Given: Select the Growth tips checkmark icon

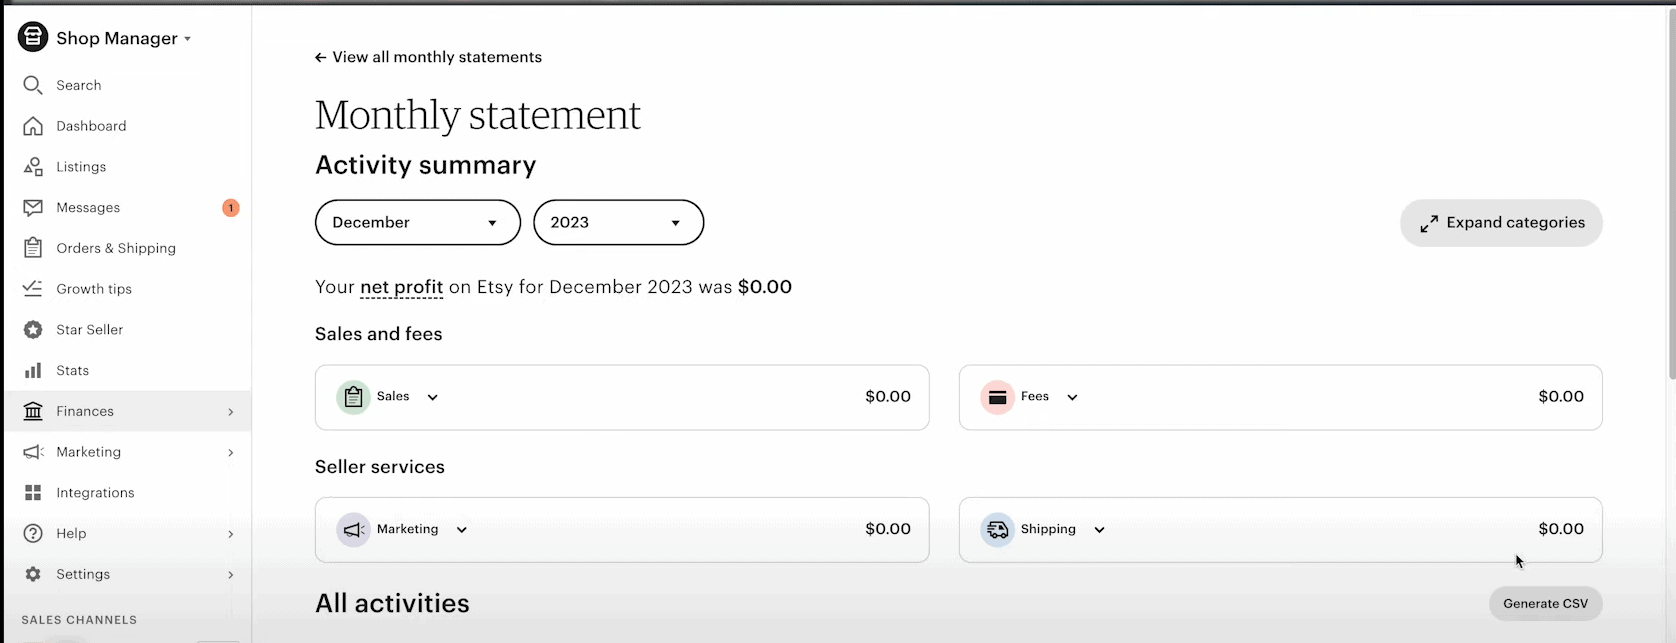Looking at the screenshot, I should (32, 288).
